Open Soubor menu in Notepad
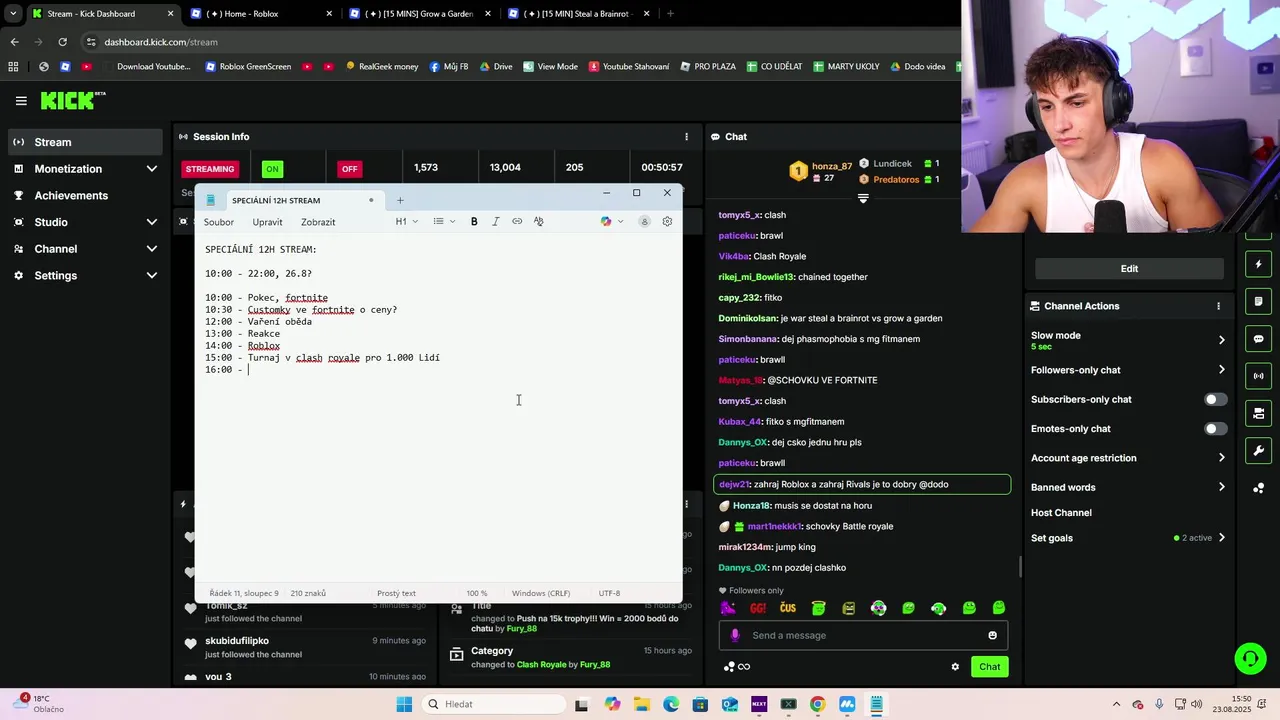1280x720 pixels. (x=219, y=222)
